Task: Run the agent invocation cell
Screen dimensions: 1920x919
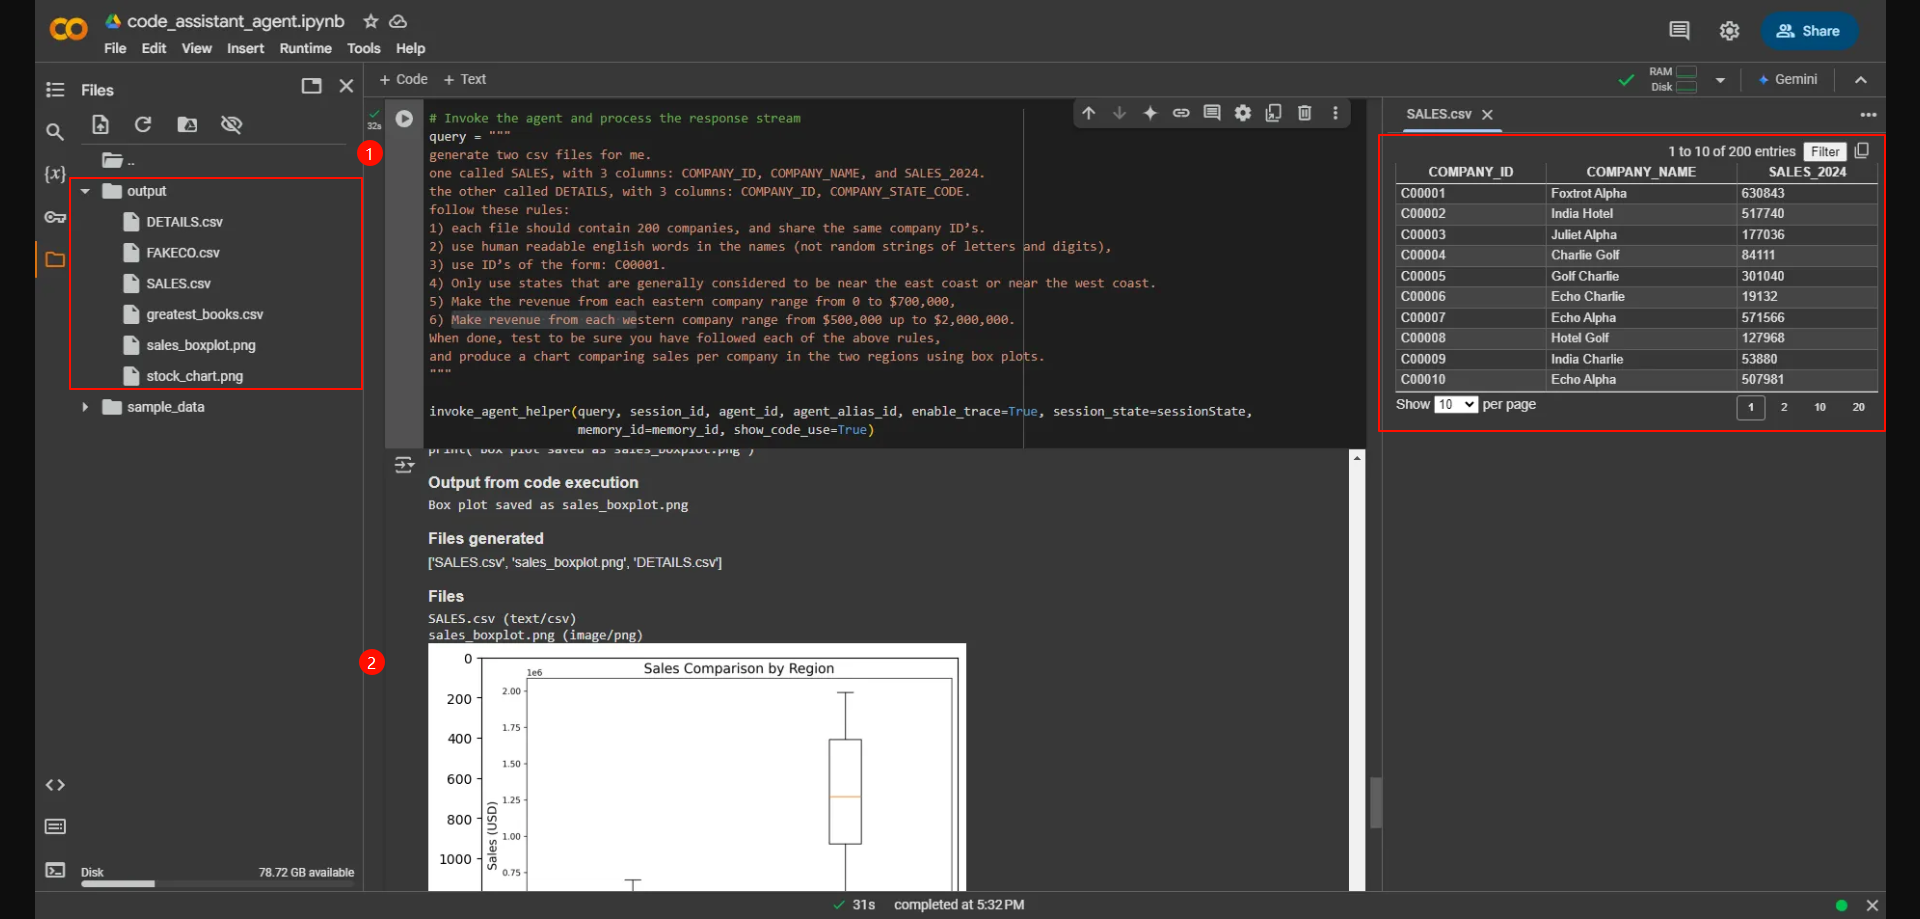Action: 404,118
